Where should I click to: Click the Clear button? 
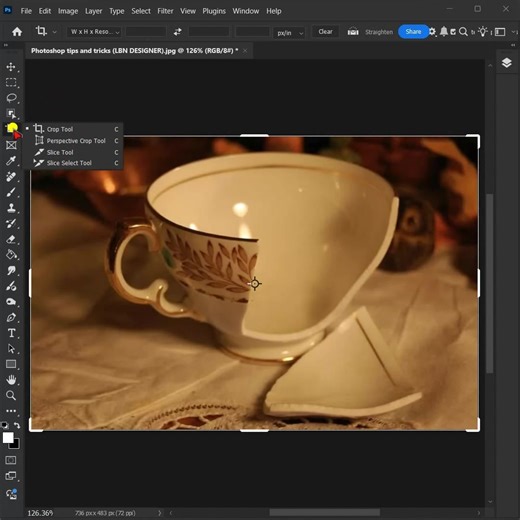(325, 32)
